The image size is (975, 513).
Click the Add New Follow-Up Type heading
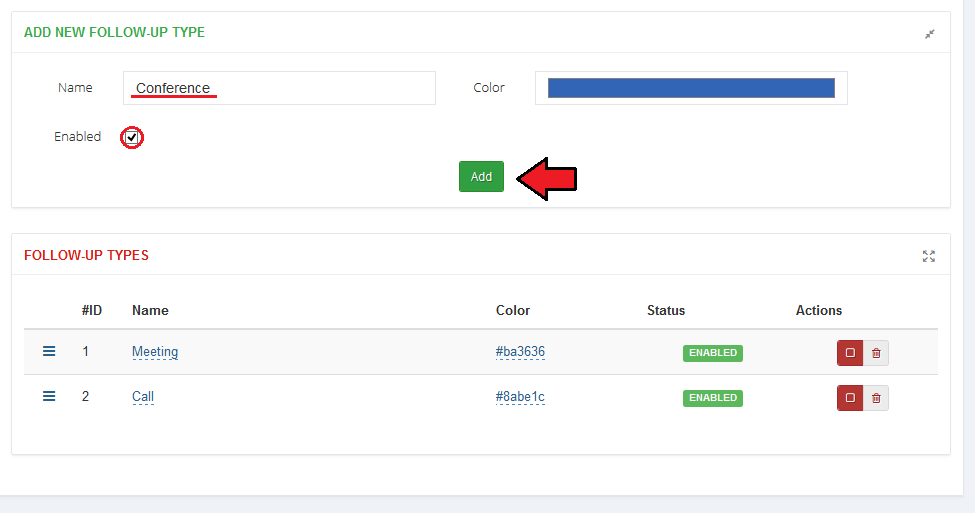[114, 32]
